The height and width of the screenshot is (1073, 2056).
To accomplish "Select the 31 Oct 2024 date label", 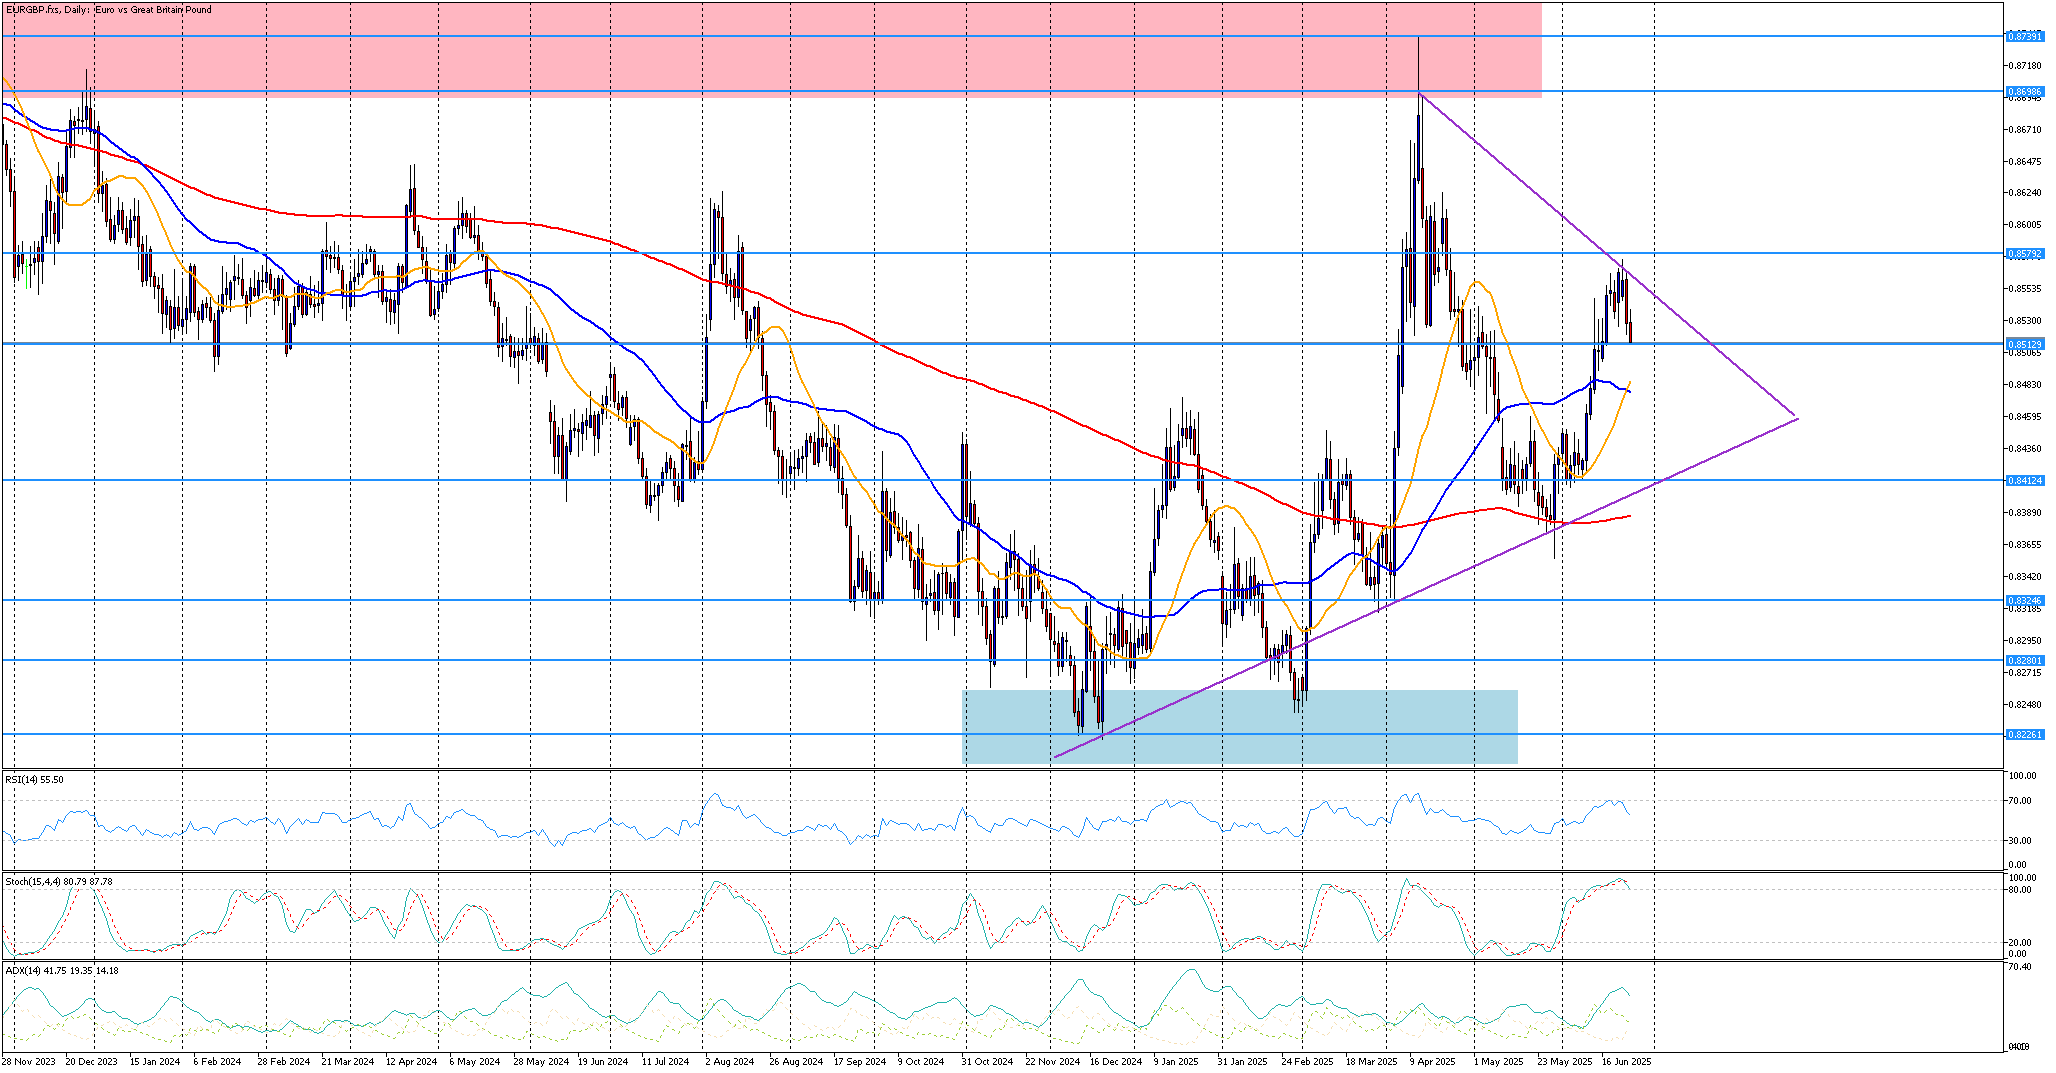I will coord(987,1061).
